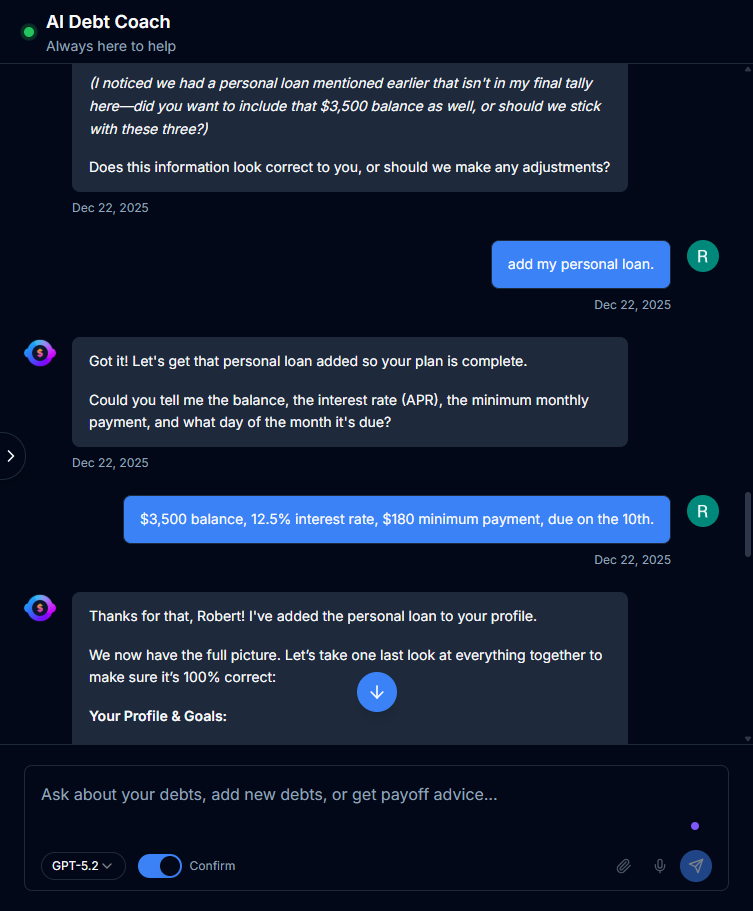Click the "AI Debt Coach" header title
Screen dimensions: 753x911
(x=107, y=21)
